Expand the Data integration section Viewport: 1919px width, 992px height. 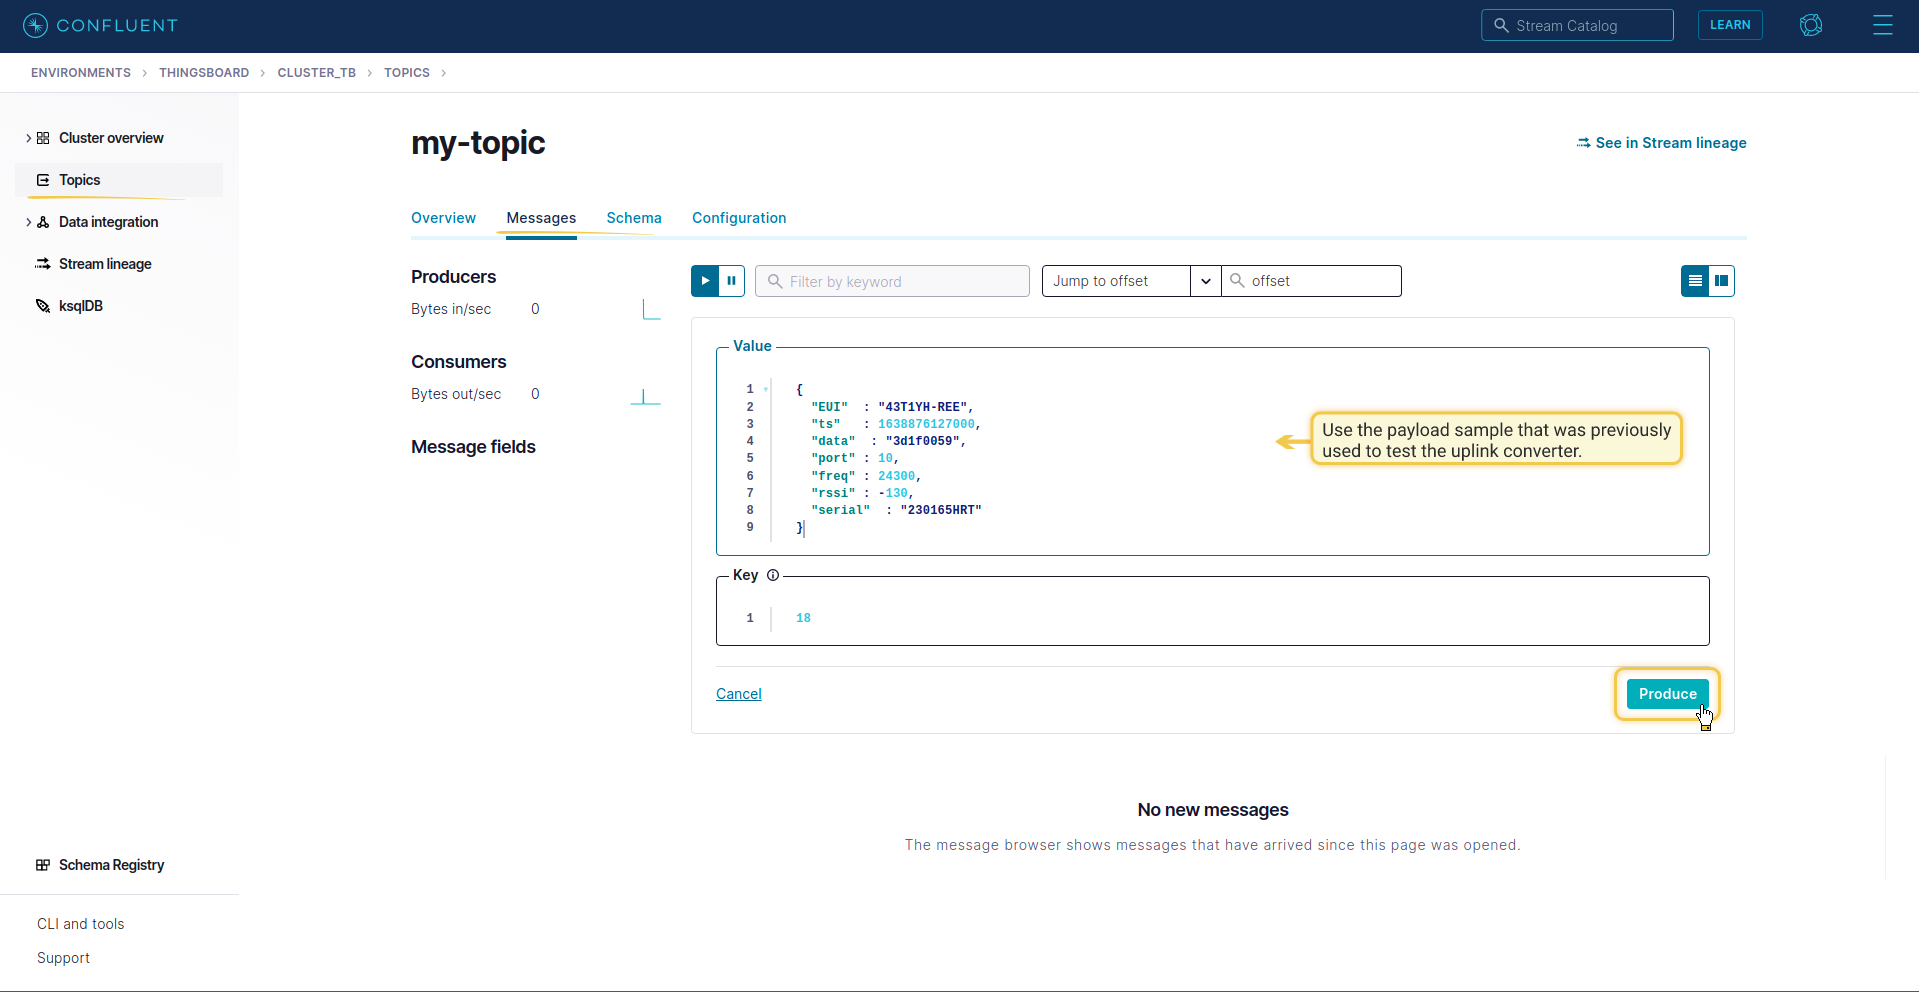point(28,222)
